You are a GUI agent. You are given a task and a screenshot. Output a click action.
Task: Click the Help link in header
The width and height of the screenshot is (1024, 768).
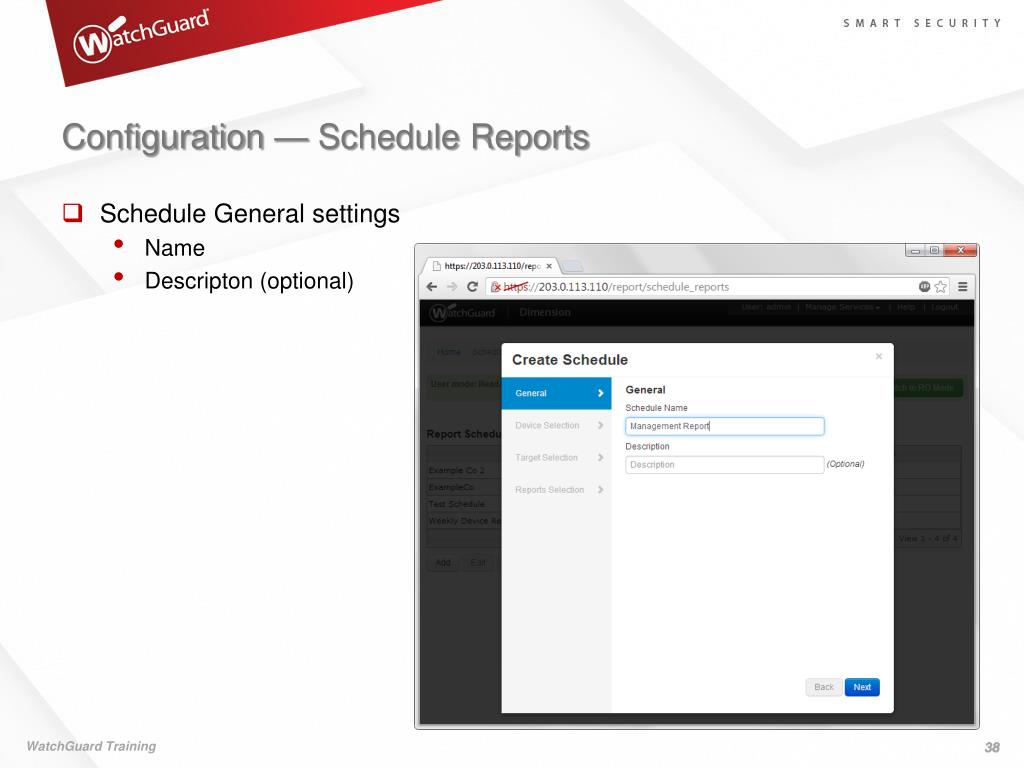(x=906, y=307)
